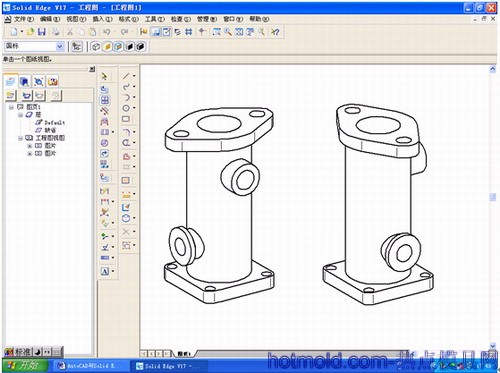Collapse the 工程图视图 tree node
Image resolution: width=500 pixels, height=373 pixels.
(20, 138)
